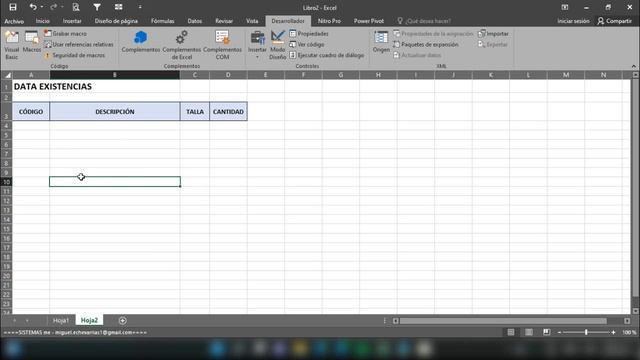Open the Complementos add-ins store
This screenshot has width=640, height=360.
point(141,42)
